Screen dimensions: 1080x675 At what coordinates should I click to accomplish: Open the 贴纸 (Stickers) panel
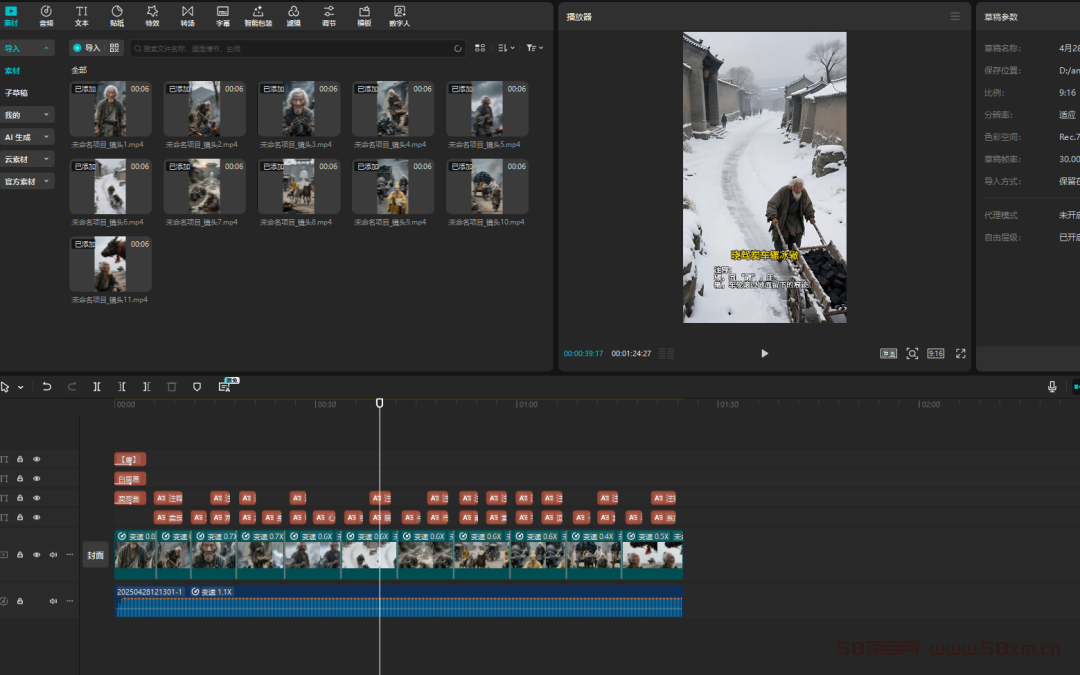pyautogui.click(x=117, y=15)
